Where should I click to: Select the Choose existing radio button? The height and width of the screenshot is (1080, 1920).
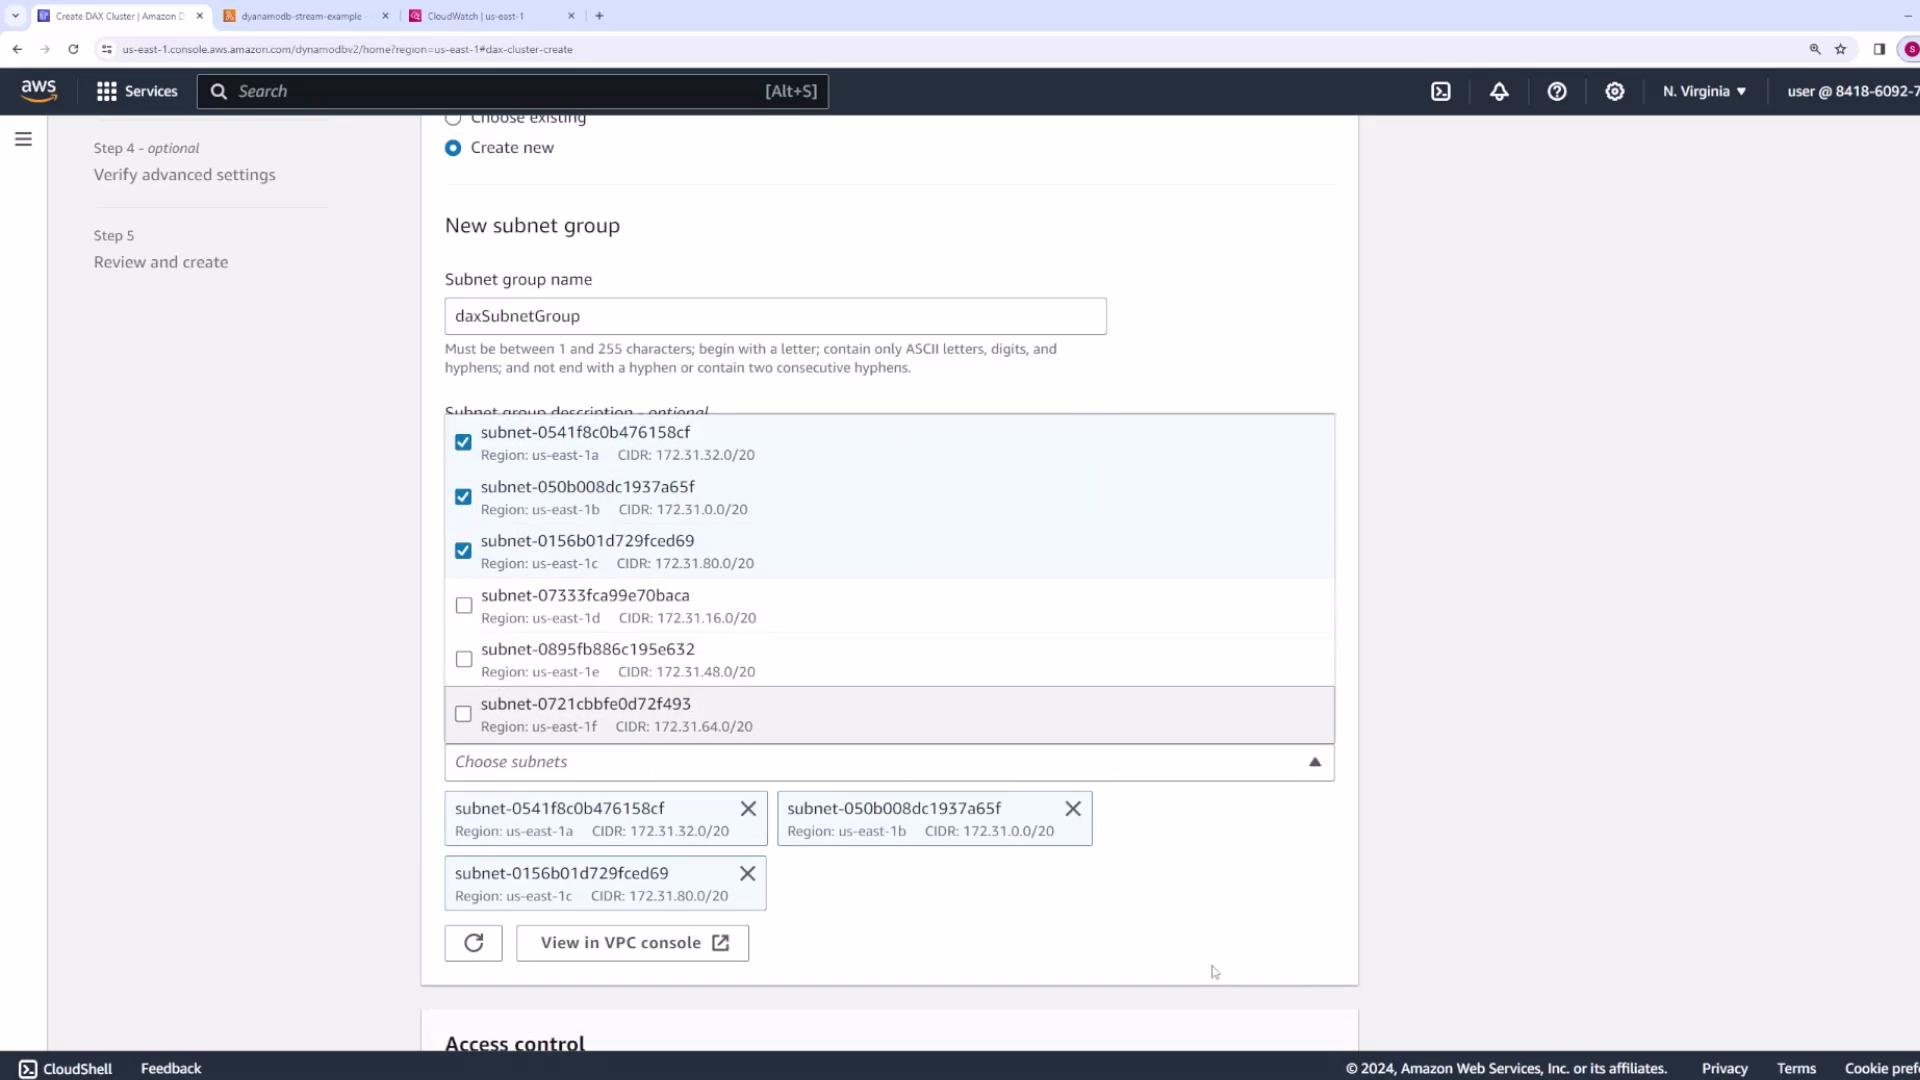453,118
